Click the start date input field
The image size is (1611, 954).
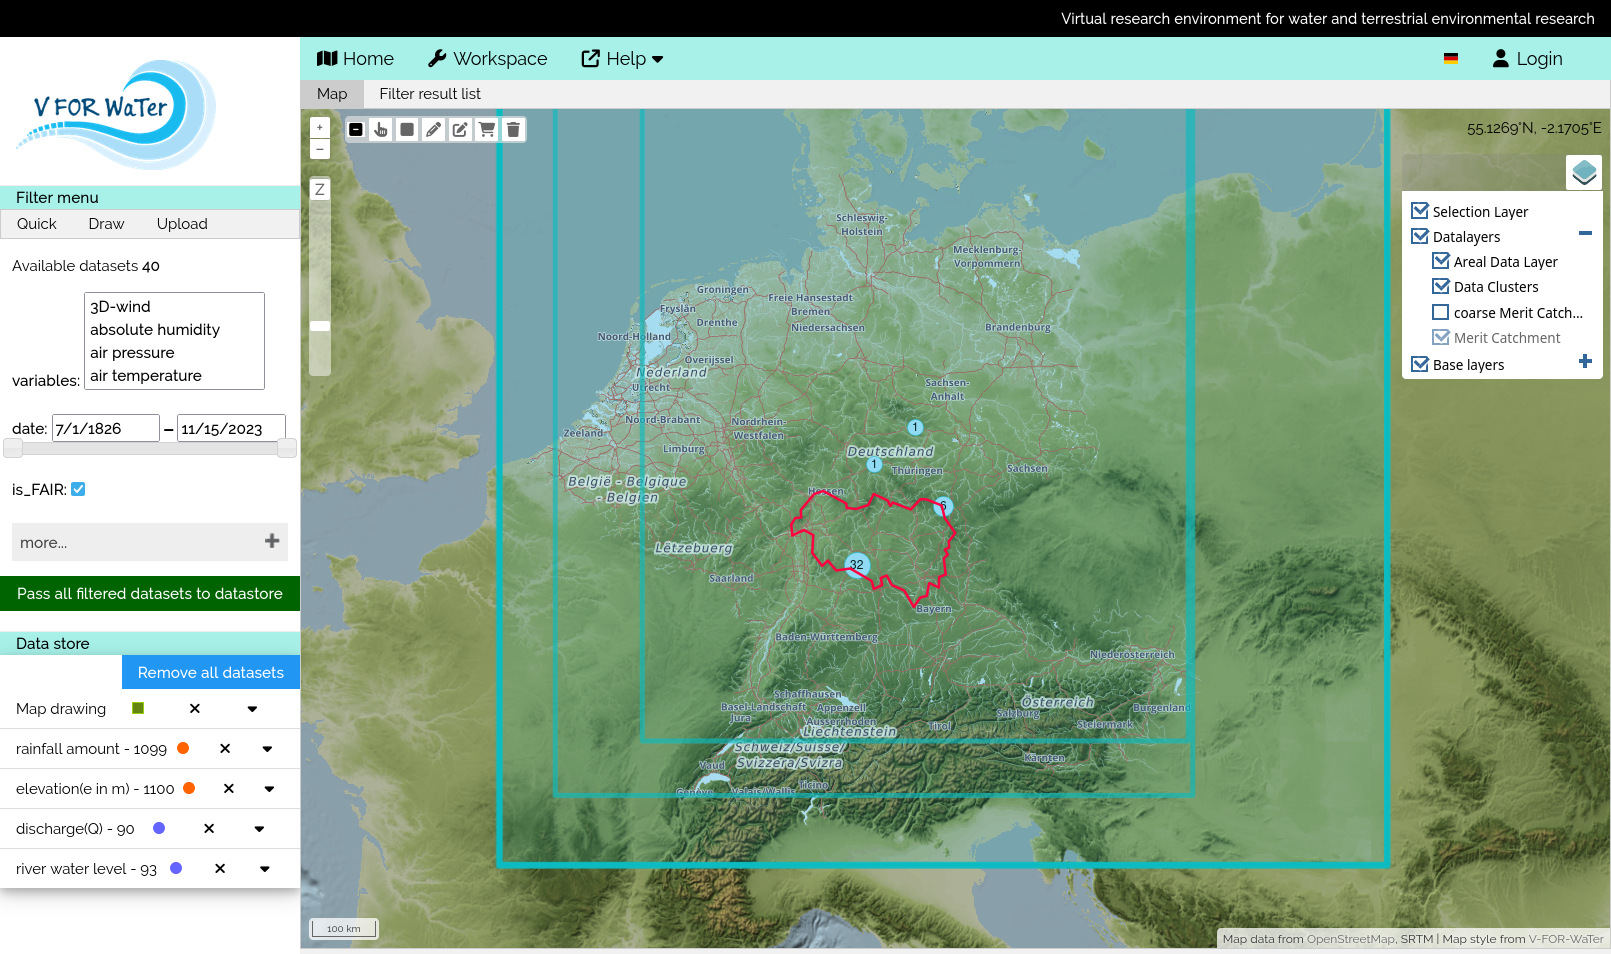[x=105, y=429]
